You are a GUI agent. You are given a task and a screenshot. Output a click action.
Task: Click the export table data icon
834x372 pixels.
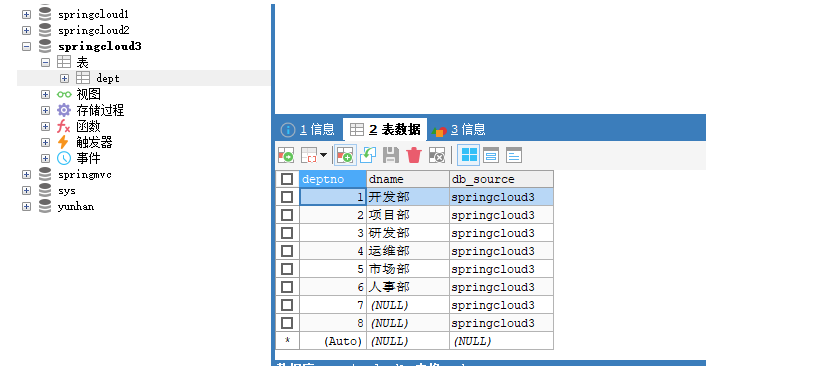click(x=286, y=155)
